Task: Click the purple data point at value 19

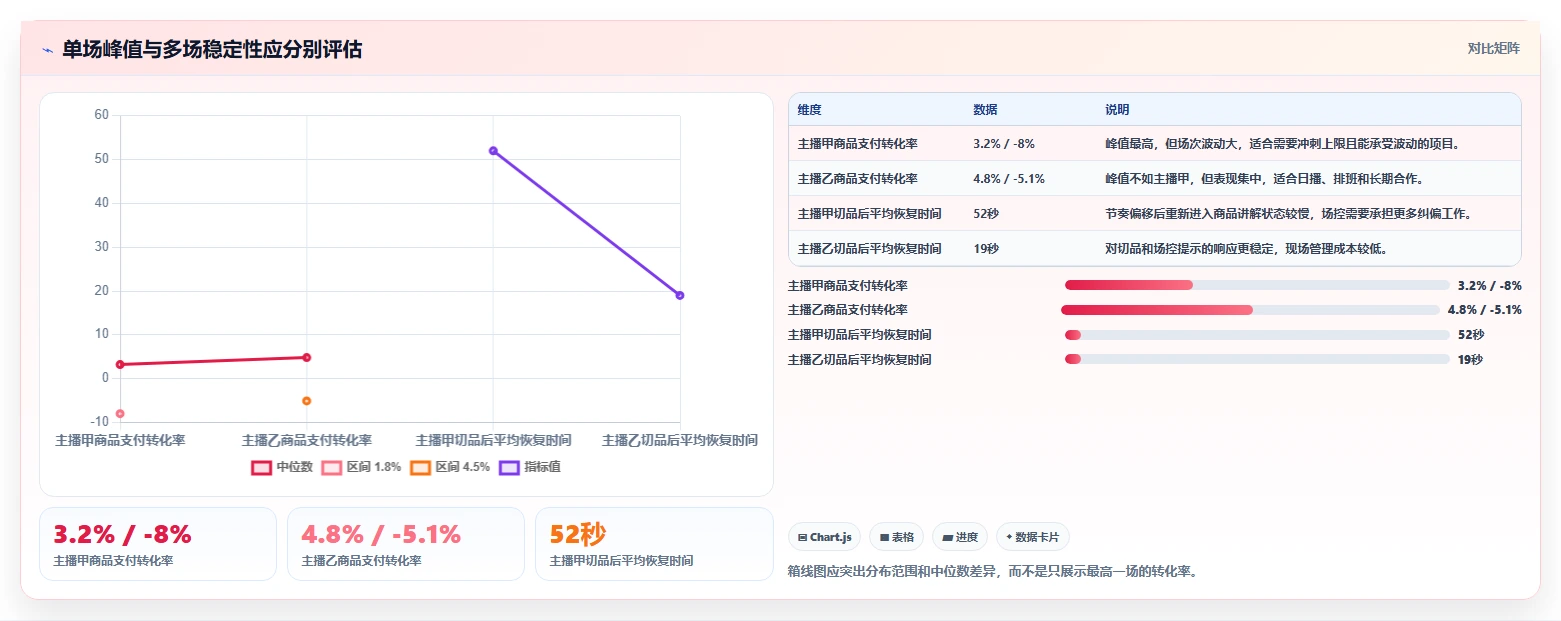Action: point(680,295)
